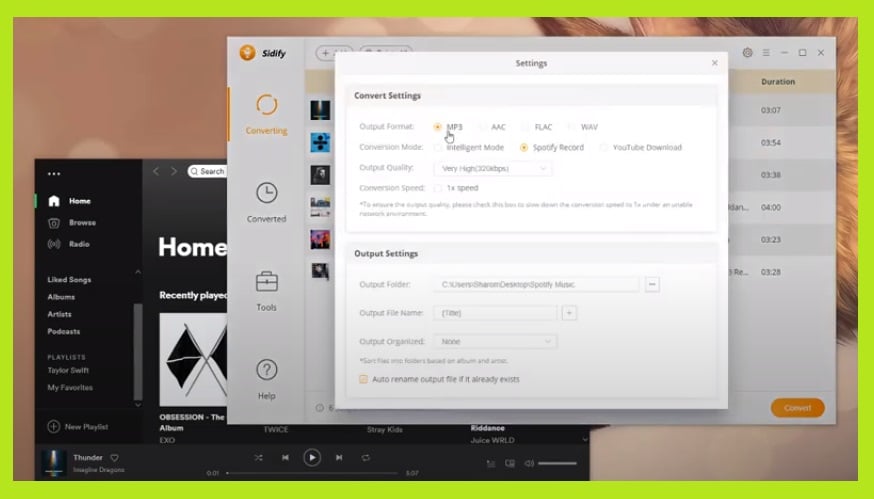Toggle shuffle in Spotify player
The image size is (874, 499).
point(258,458)
